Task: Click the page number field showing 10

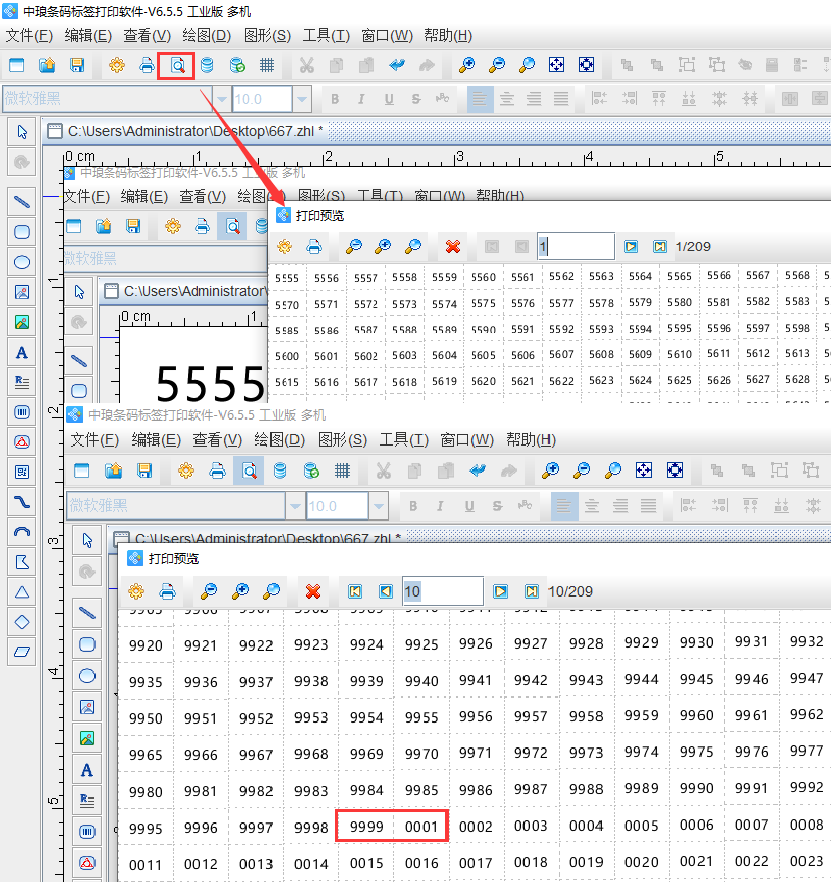Action: [x=442, y=592]
